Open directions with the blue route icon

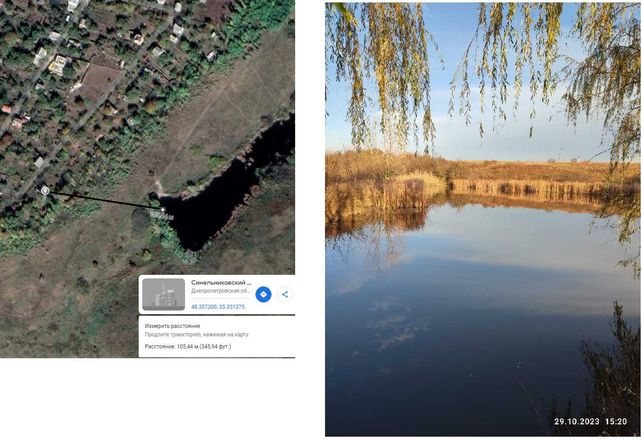263,294
